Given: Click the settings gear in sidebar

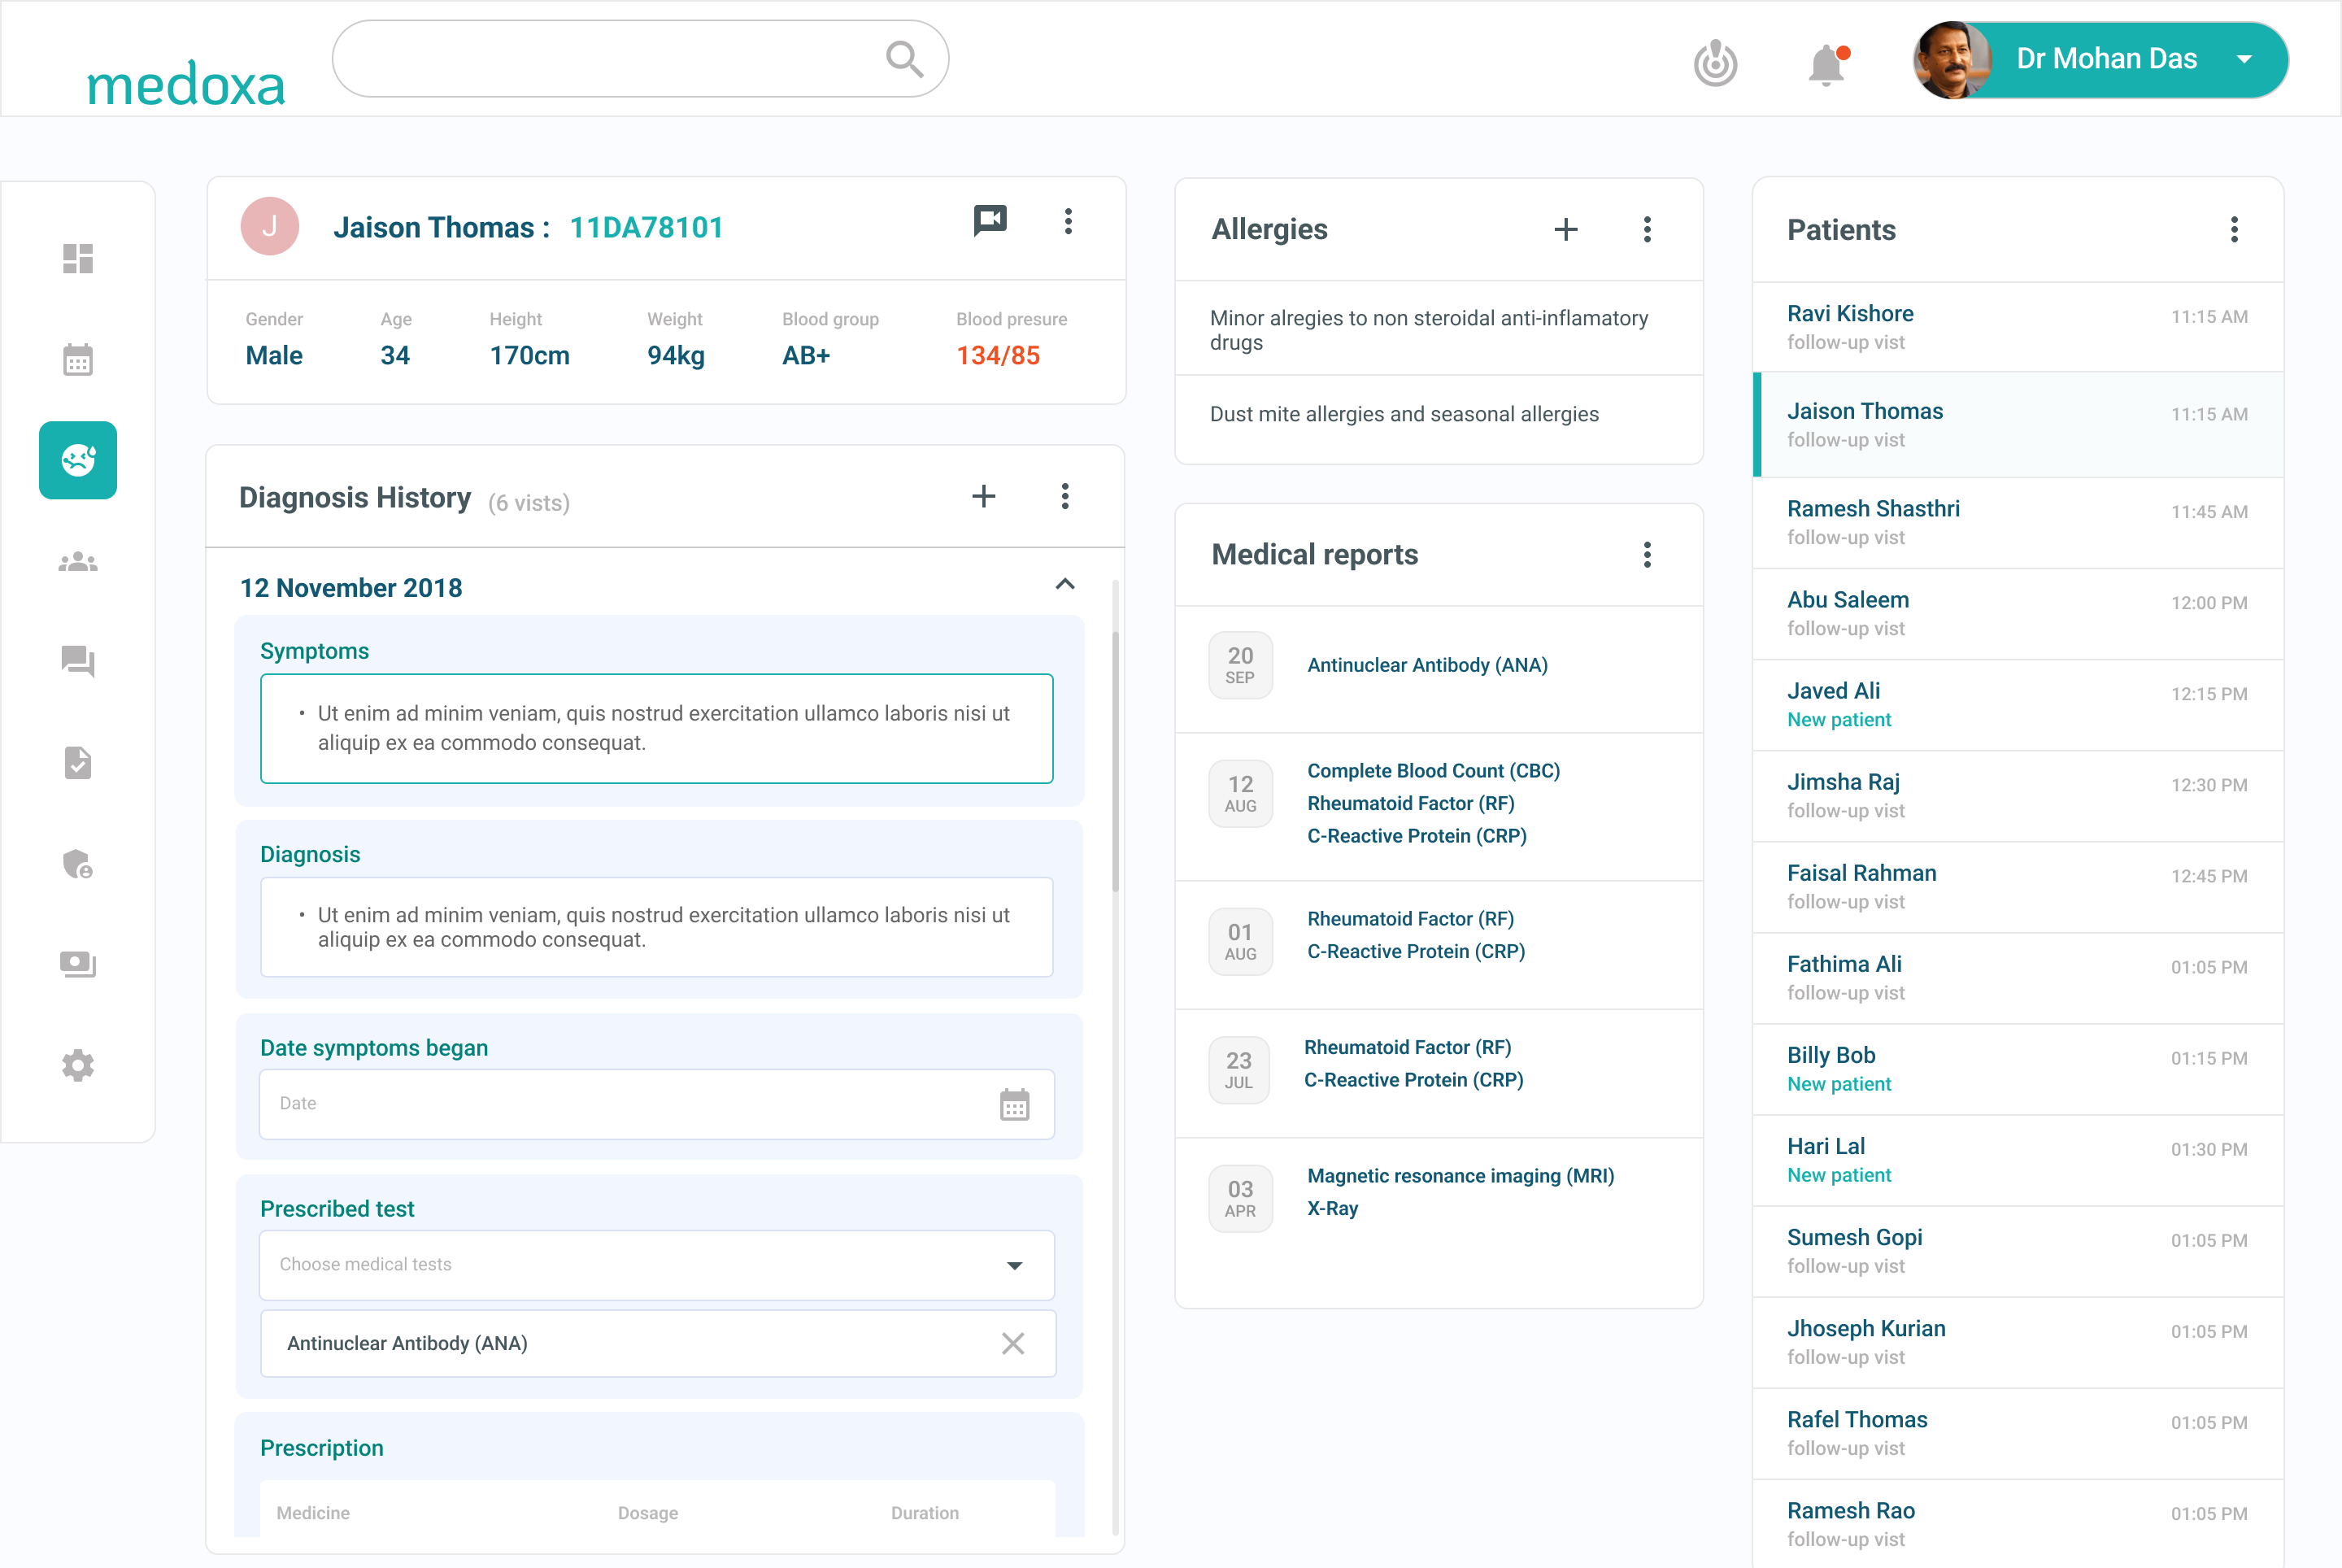Looking at the screenshot, I should click(x=78, y=1066).
